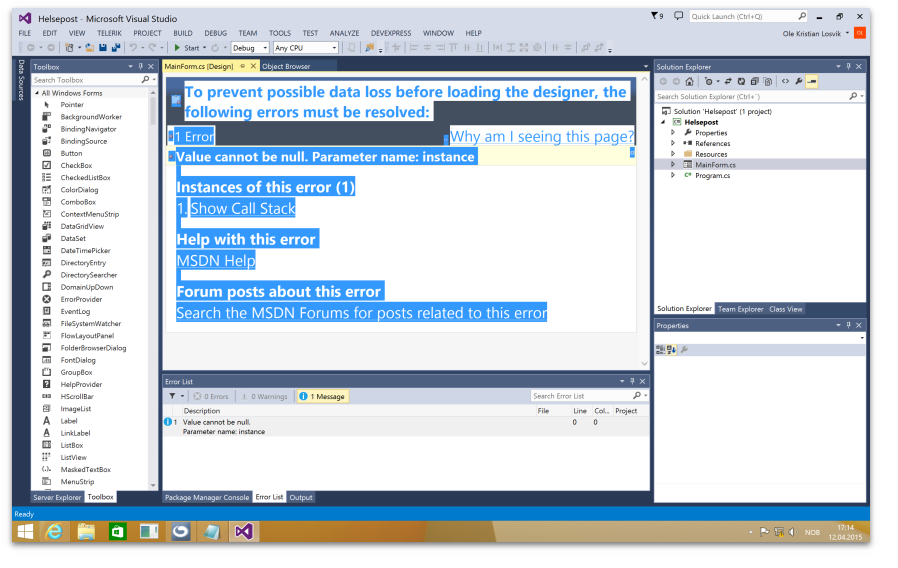Click the pending changes filter icon

[709, 81]
